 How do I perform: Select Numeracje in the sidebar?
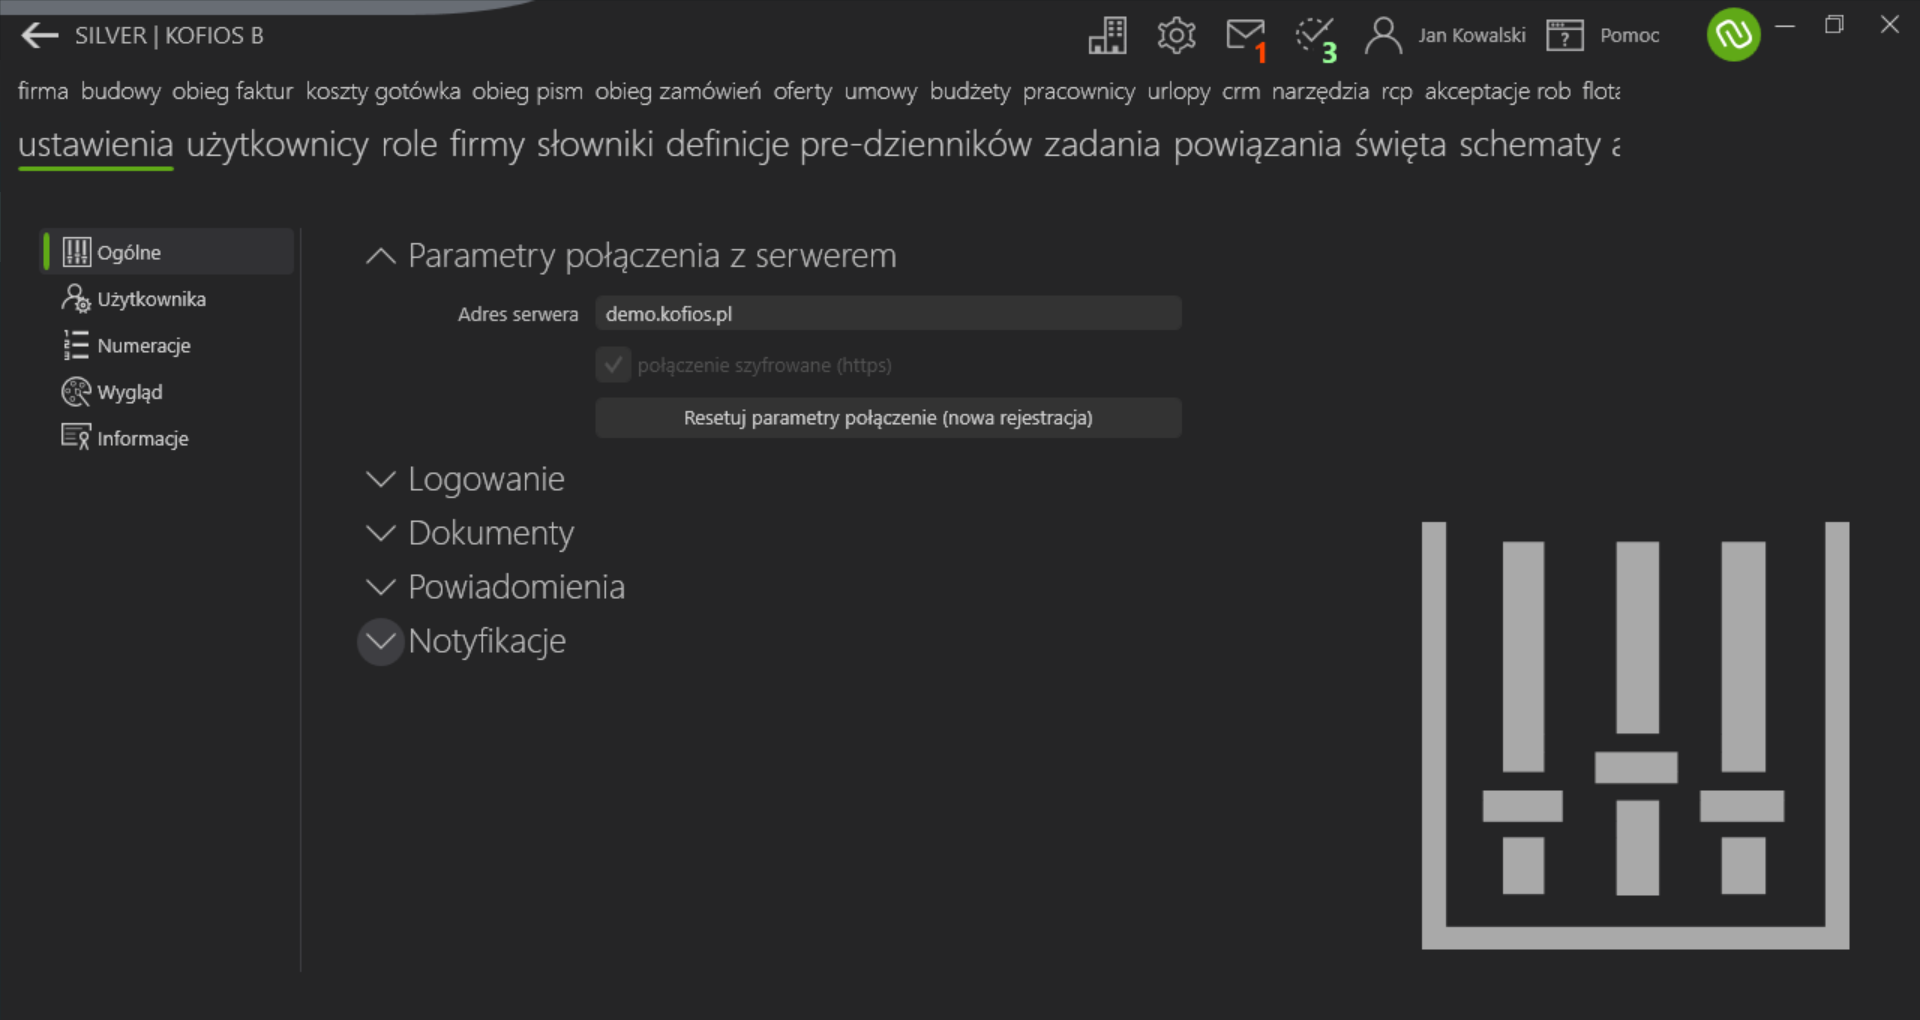point(126,346)
